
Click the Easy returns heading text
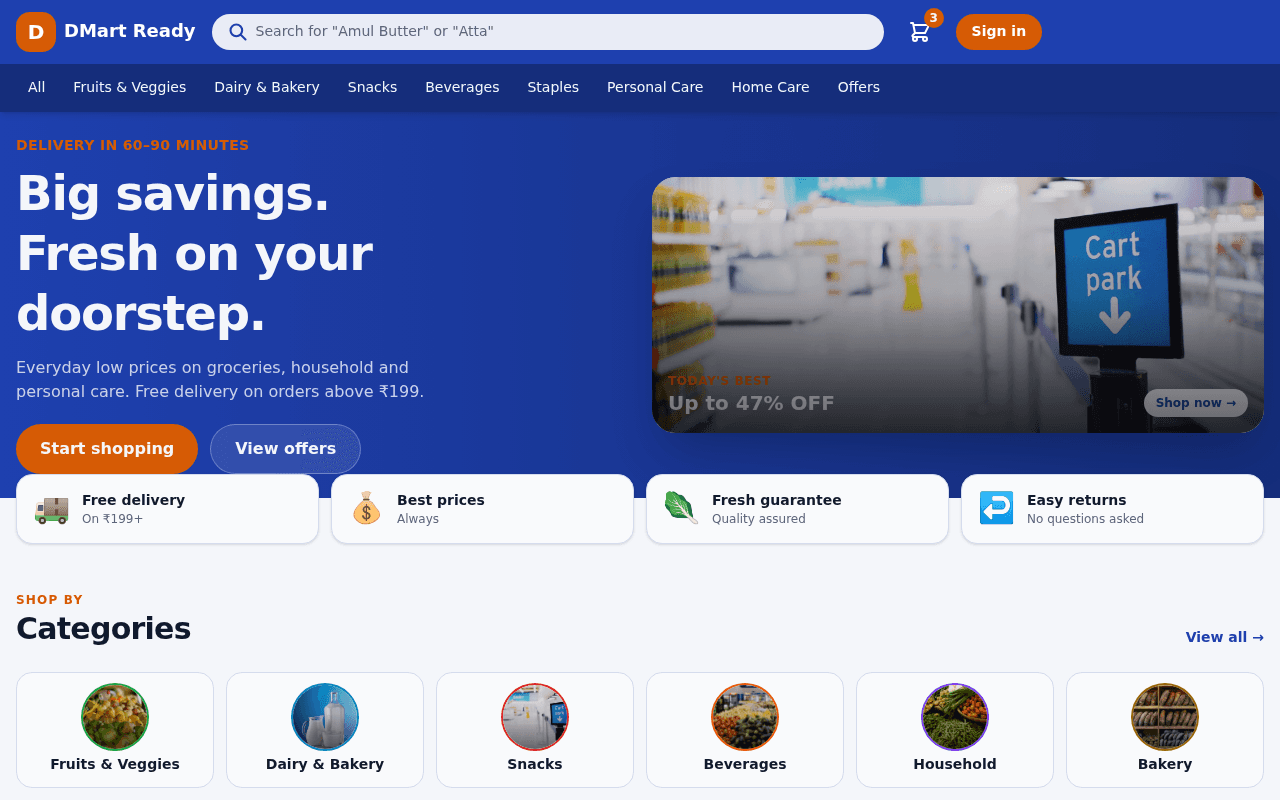click(1077, 500)
